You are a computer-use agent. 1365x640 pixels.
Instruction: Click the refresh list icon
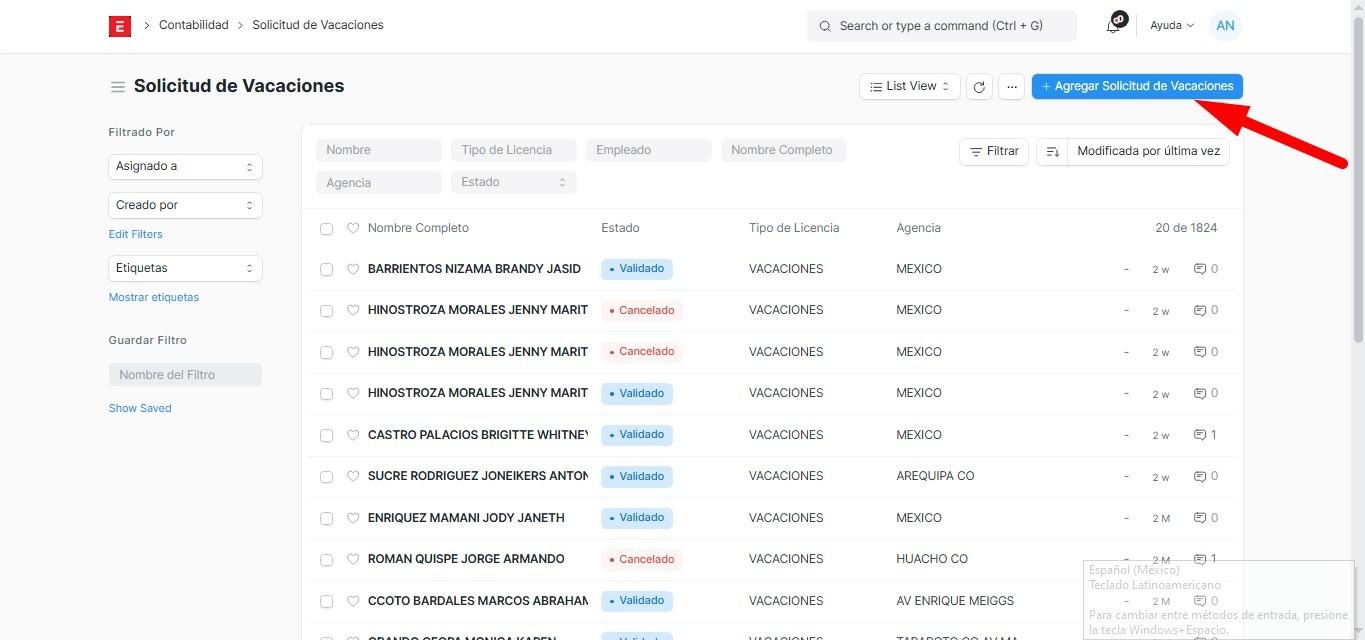click(979, 87)
